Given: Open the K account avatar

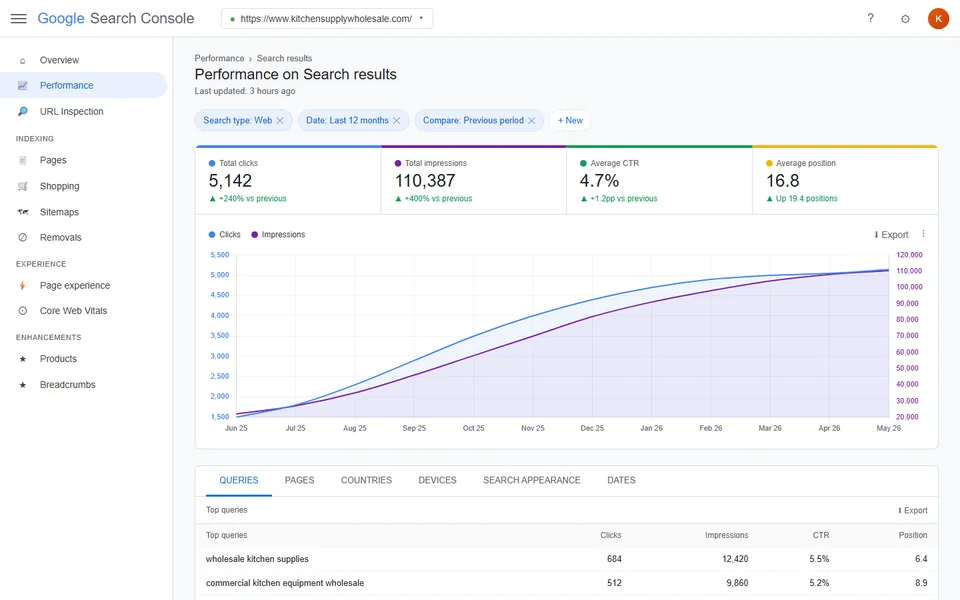Looking at the screenshot, I should (938, 18).
